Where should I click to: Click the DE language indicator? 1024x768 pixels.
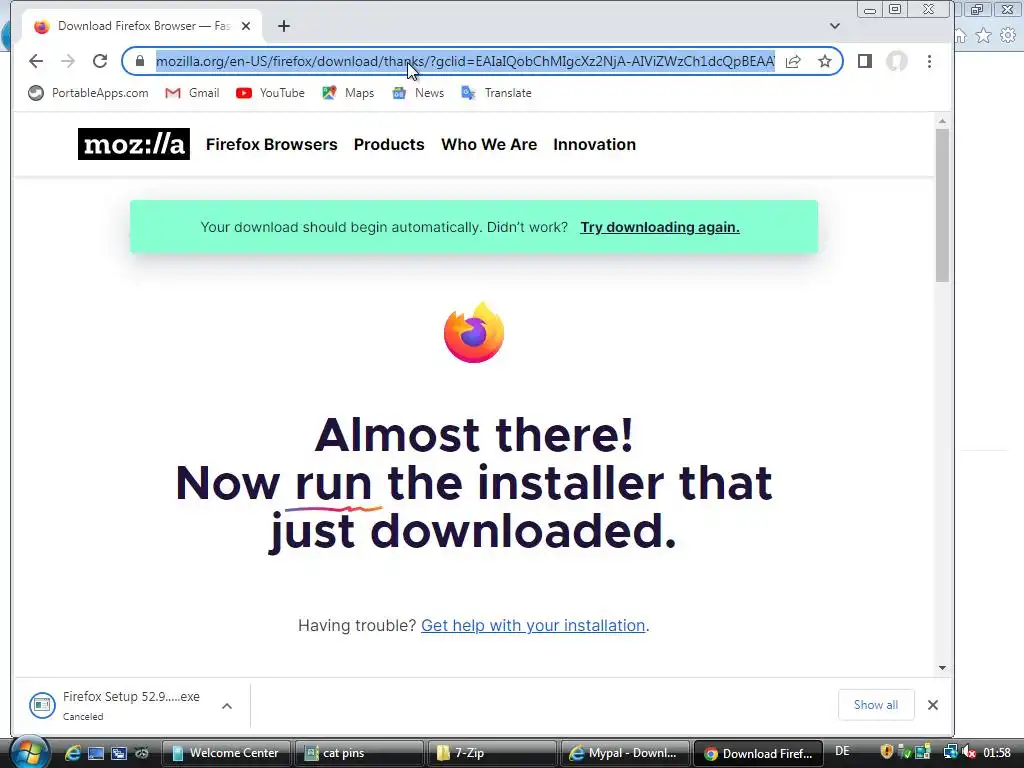click(x=842, y=751)
